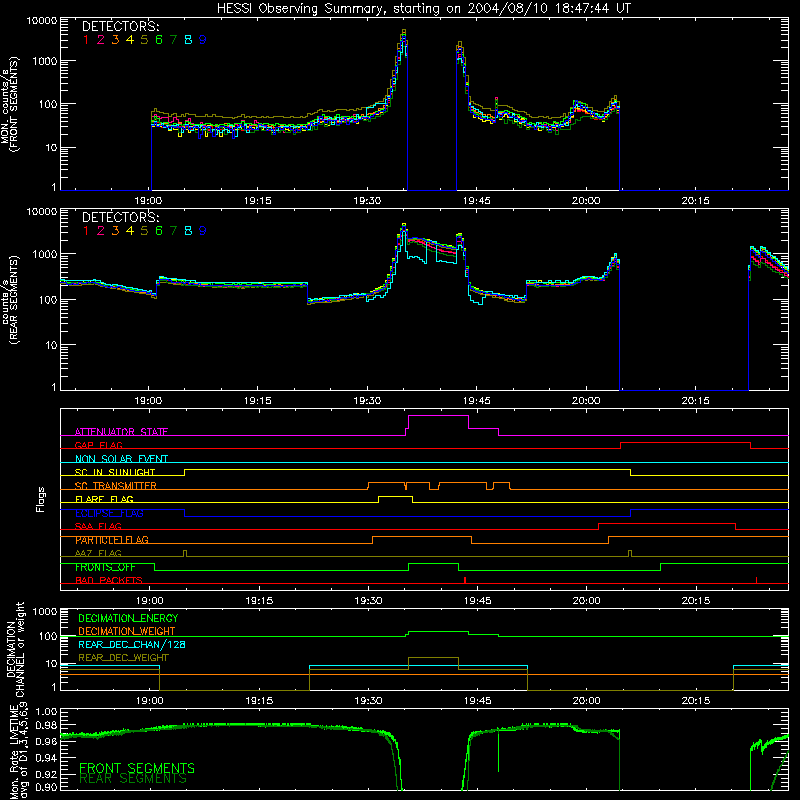This screenshot has height=800, width=800.
Task: Click the SC_IN_SUNLIGHT flag label
Action: 115,472
